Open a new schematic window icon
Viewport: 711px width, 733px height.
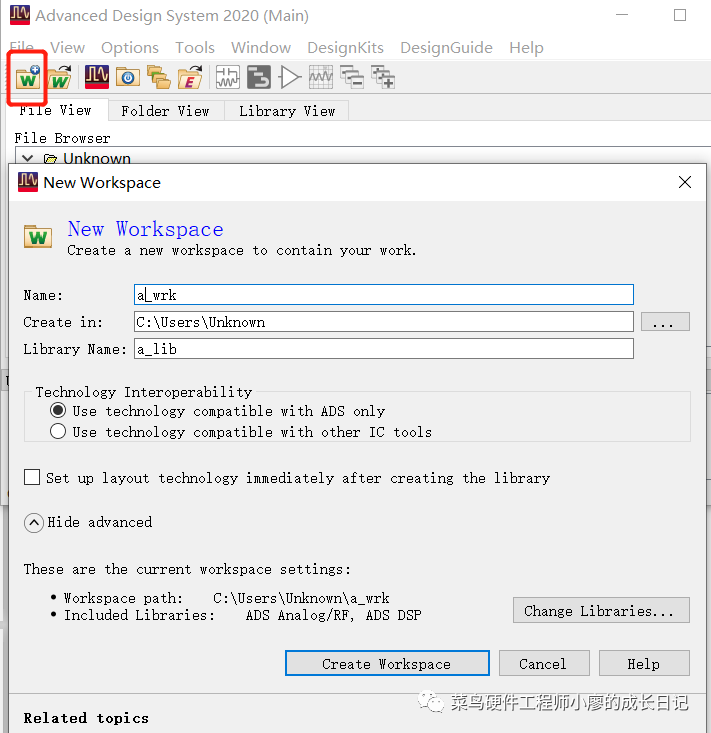(x=228, y=77)
